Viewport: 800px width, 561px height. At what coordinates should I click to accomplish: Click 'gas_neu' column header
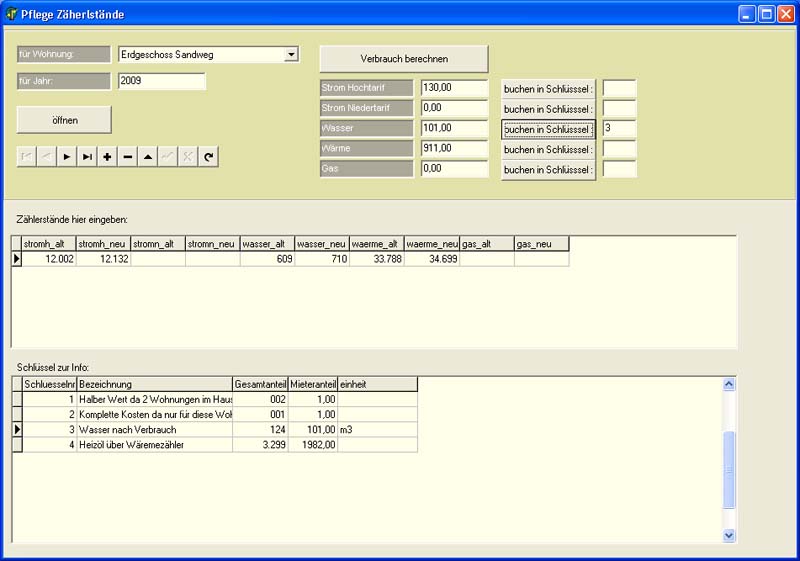click(x=541, y=244)
